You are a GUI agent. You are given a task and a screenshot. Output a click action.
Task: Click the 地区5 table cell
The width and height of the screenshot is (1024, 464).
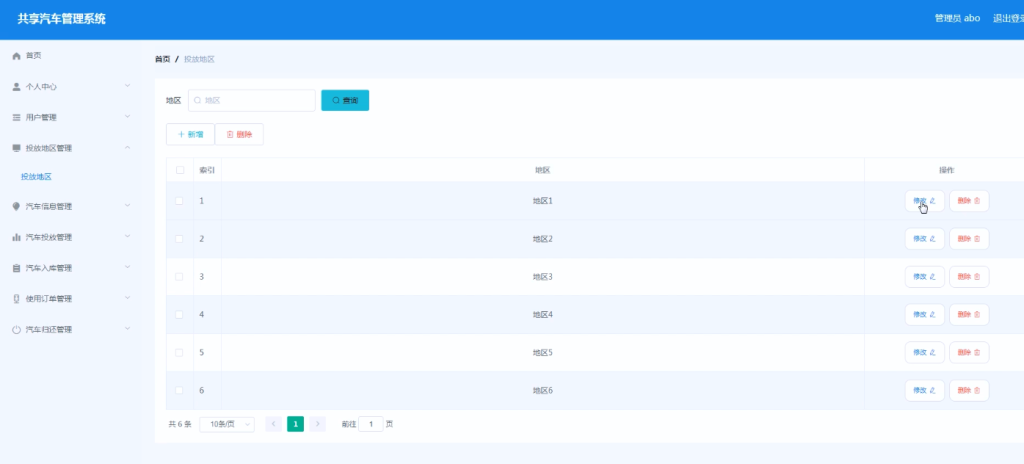543,353
